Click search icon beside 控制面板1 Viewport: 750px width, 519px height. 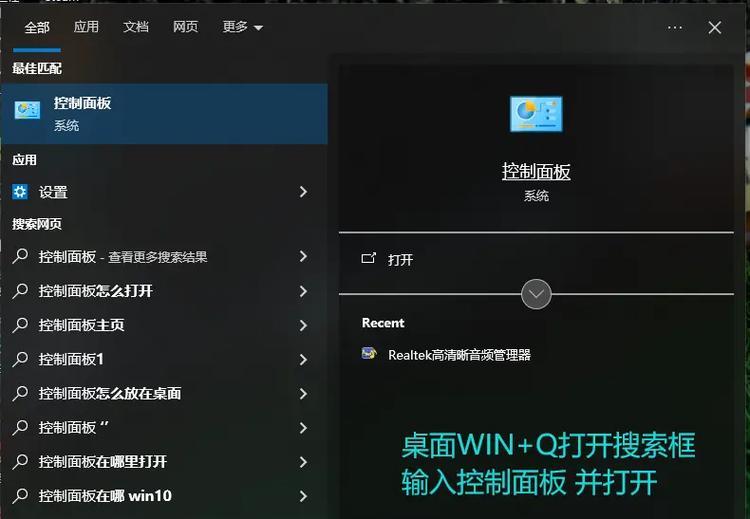coord(20,359)
